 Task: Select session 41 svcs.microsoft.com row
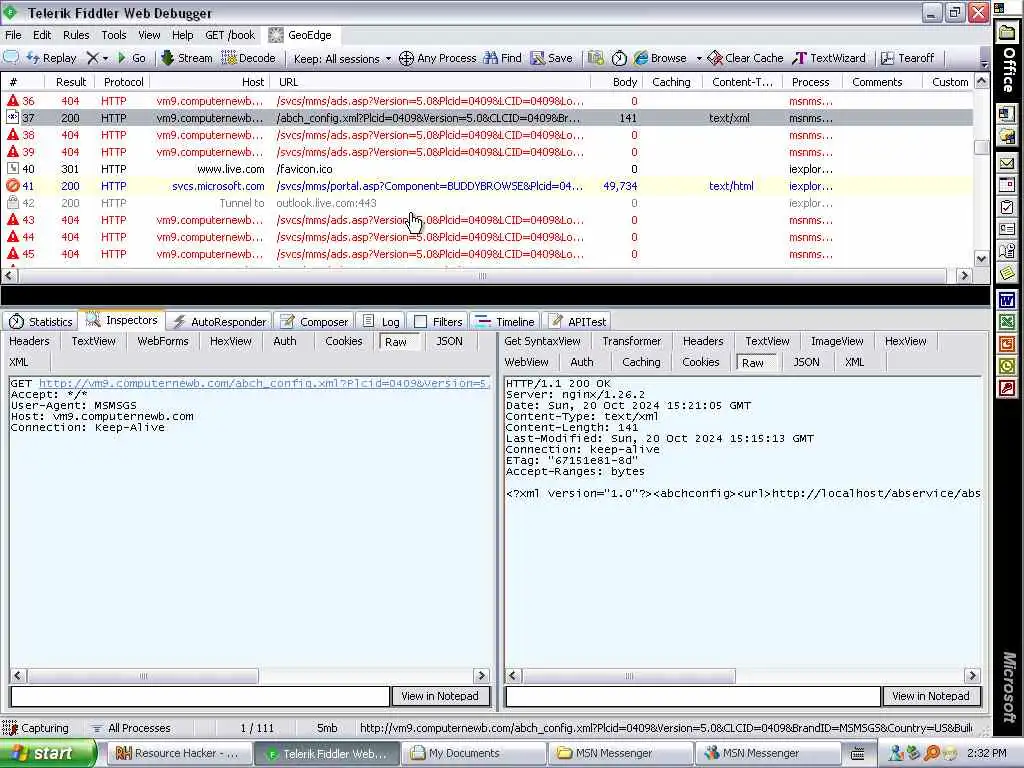click(x=487, y=186)
